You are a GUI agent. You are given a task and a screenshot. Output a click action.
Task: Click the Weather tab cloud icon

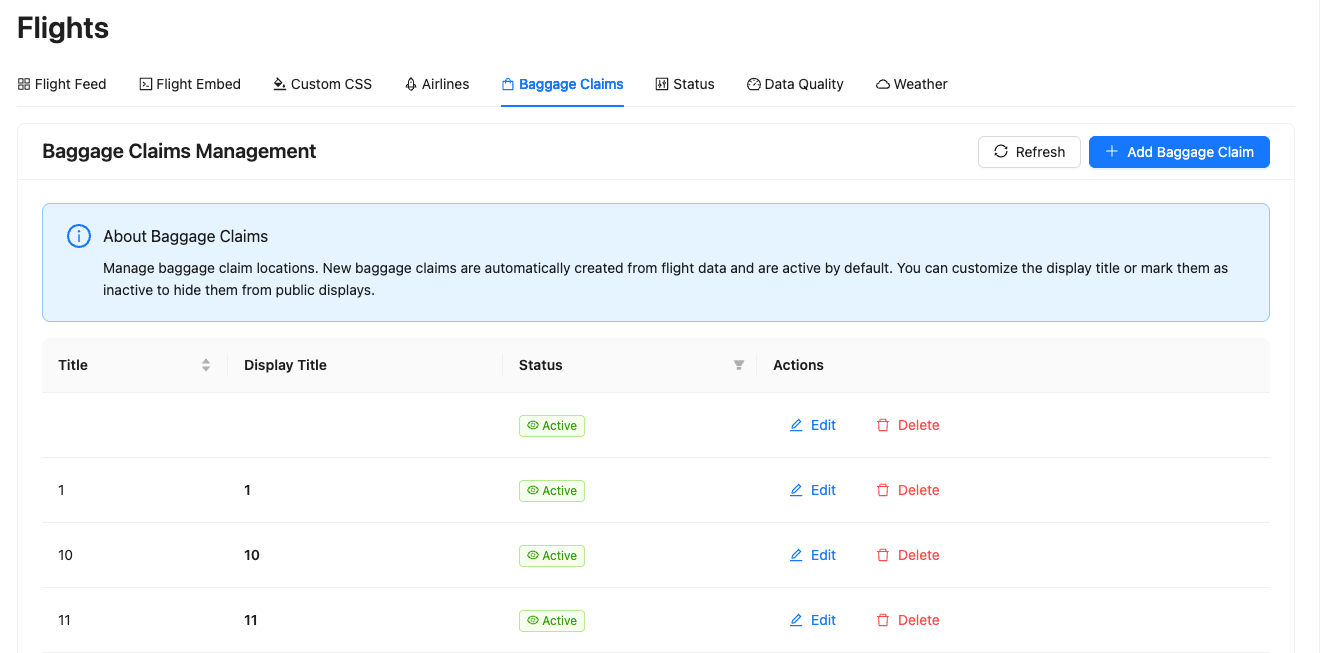[883, 85]
